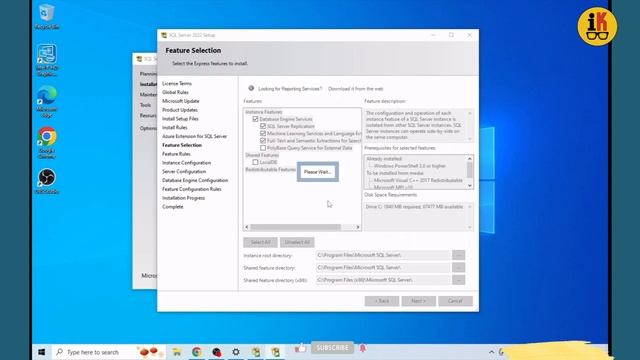
Task: Click the License Terms step
Action: [177, 83]
